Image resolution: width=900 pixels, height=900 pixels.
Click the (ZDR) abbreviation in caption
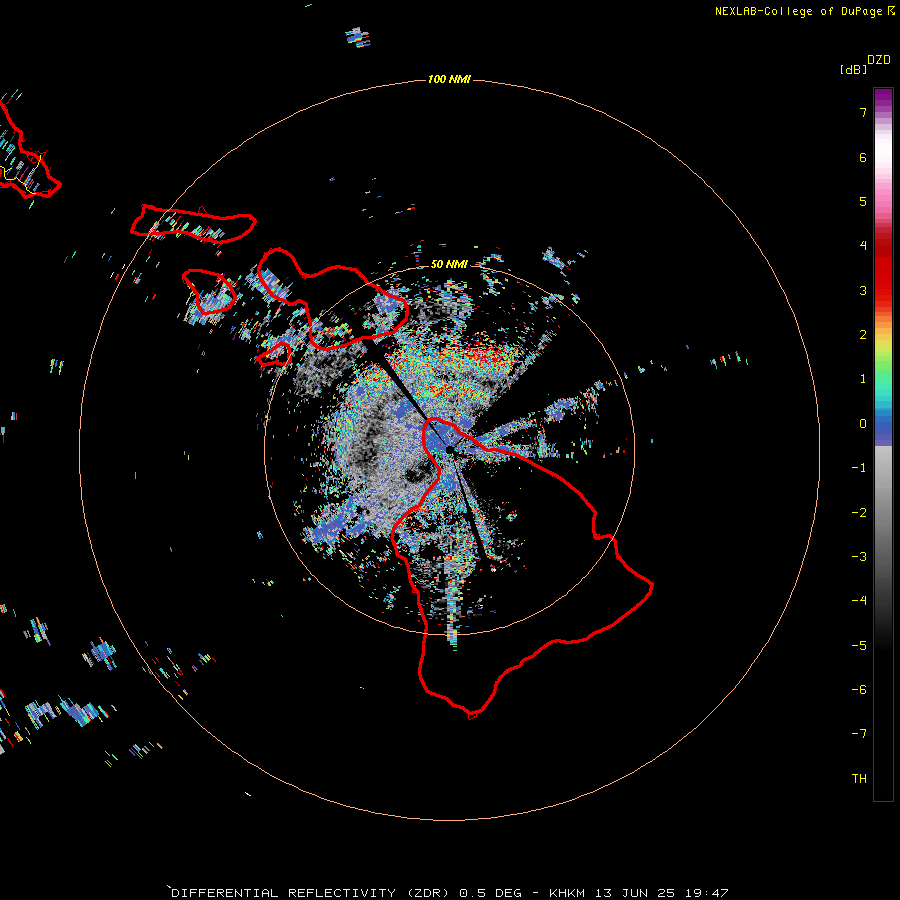[x=428, y=893]
